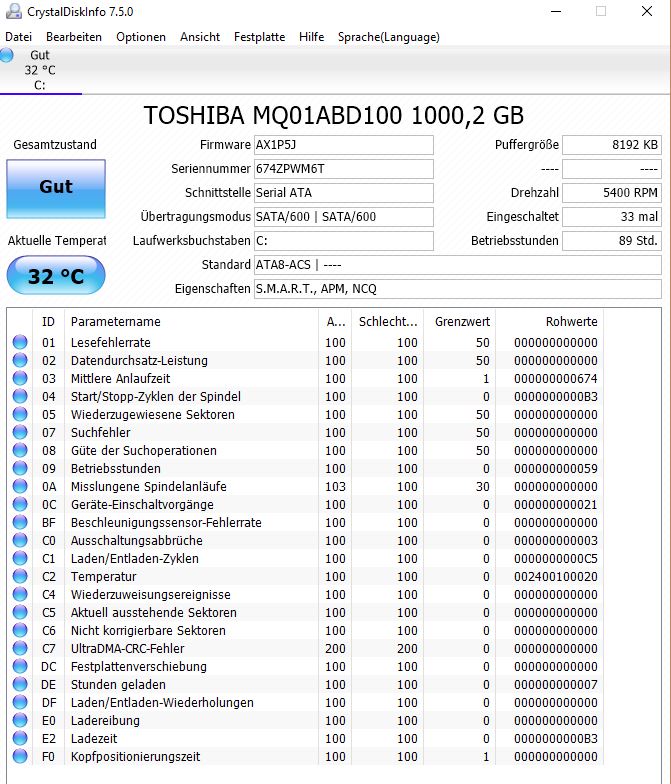
Task: Click raw value 000000000674 for Mittlere Anlaufzeit
Action: coord(556,378)
